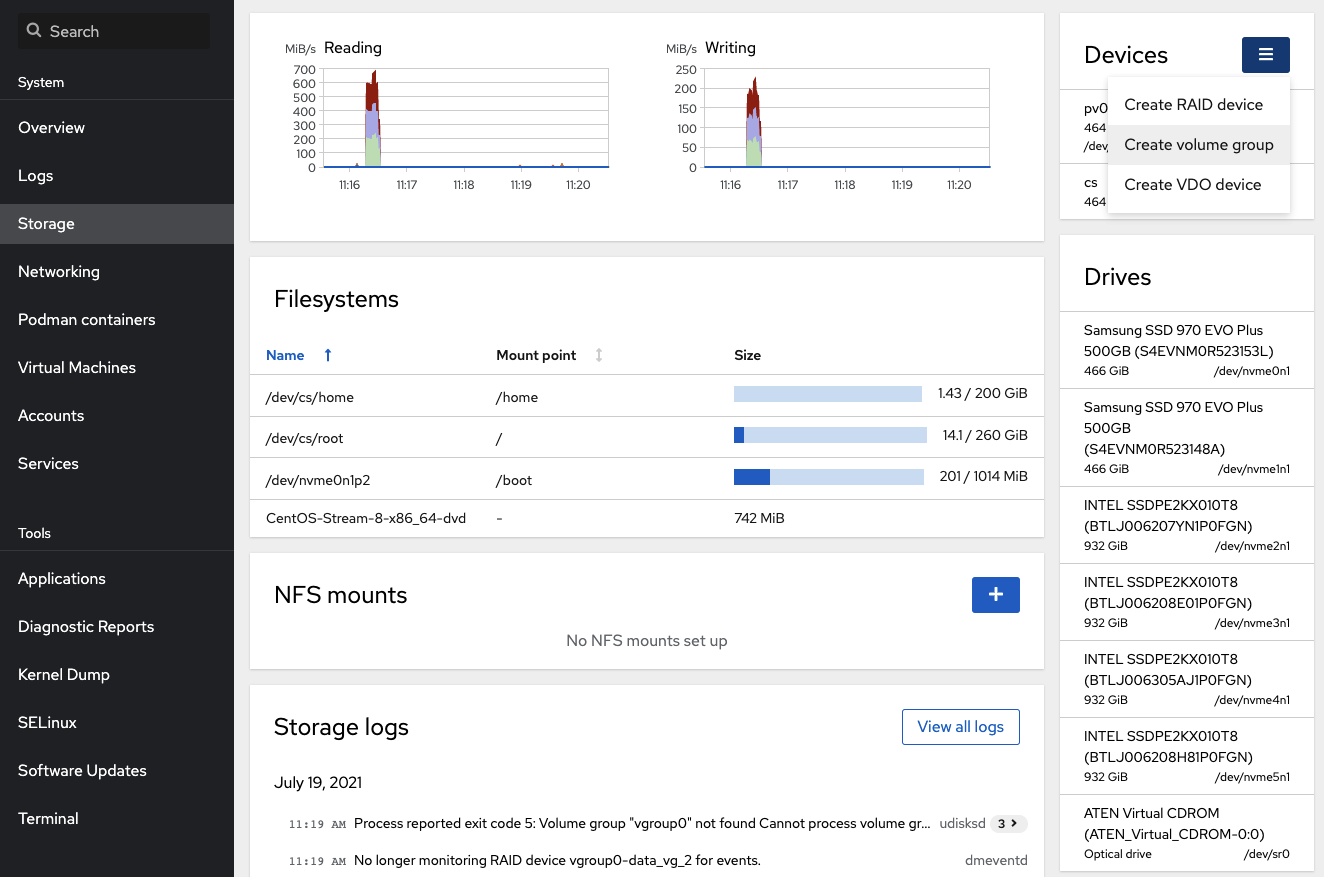Screen dimensions: 1324x877
Task: Sort by Mount point column arrows
Action: coord(599,355)
